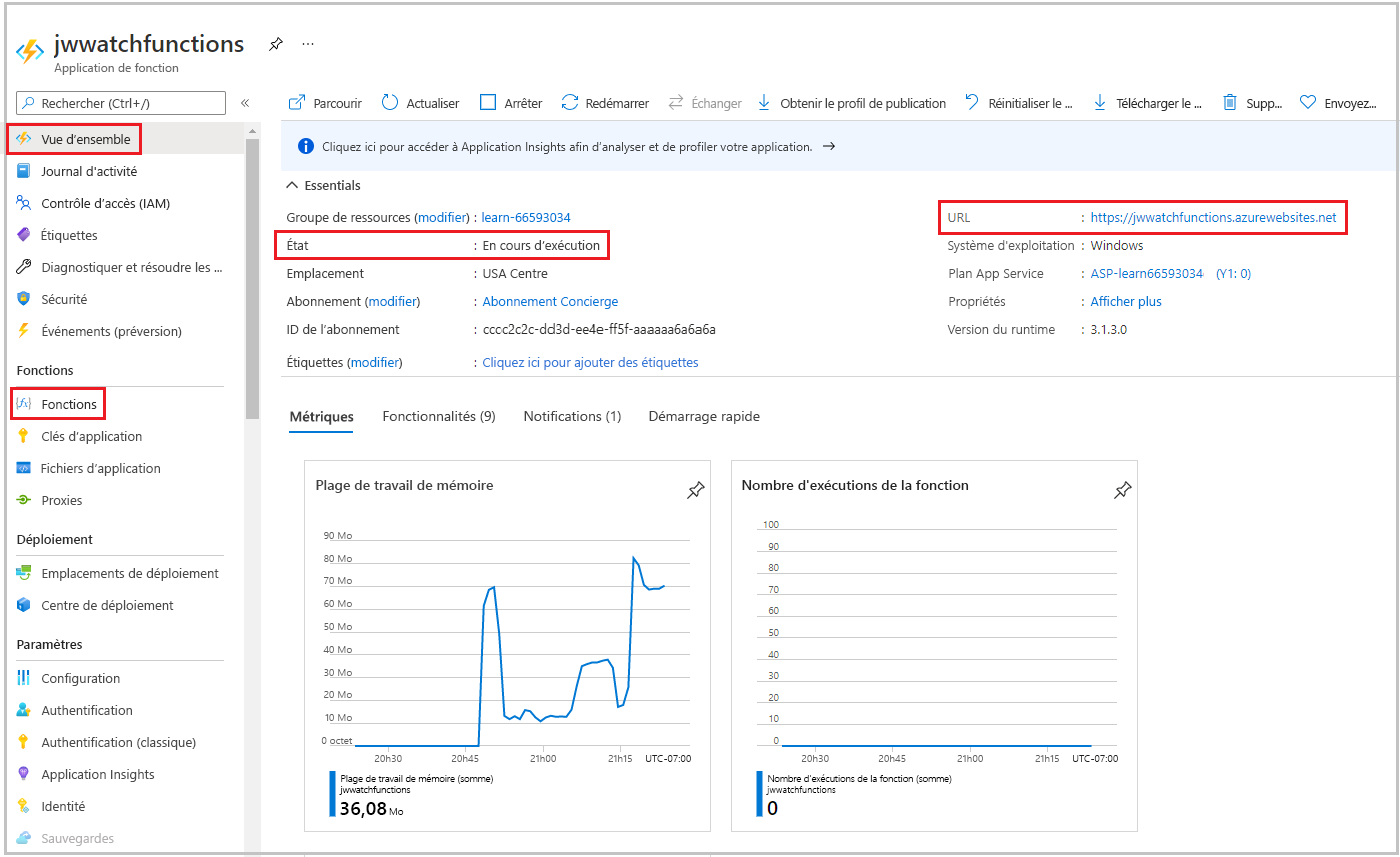Open Authentification in sidebar

(x=87, y=710)
